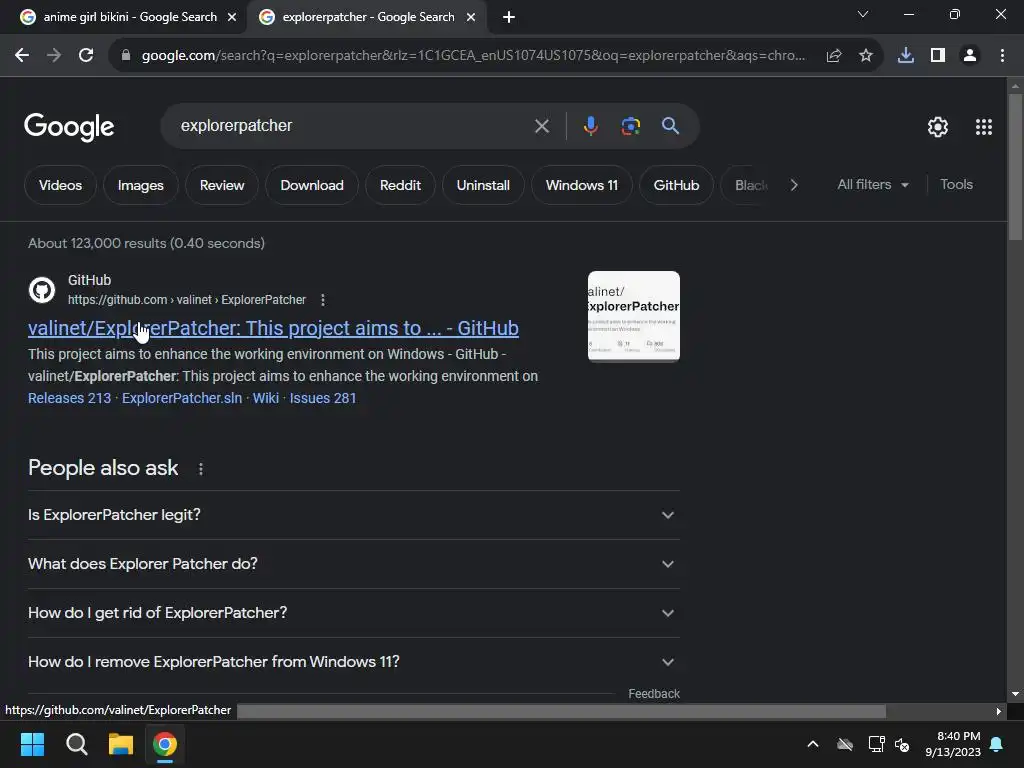The image size is (1024, 768).
Task: Open About this section for People also ask
Action: point(200,469)
